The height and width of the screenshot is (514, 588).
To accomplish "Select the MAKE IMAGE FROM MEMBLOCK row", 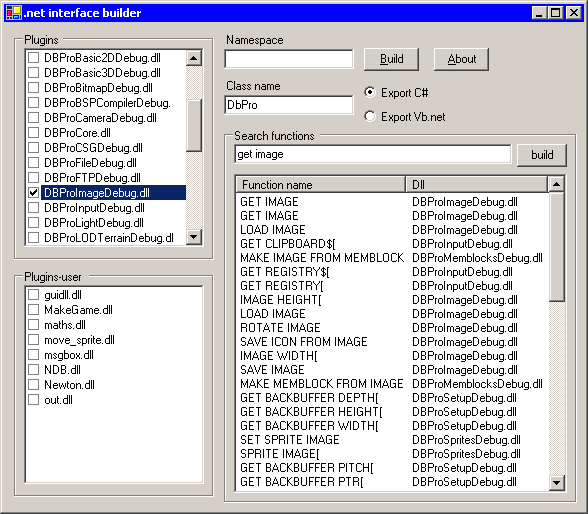I will [x=393, y=258].
